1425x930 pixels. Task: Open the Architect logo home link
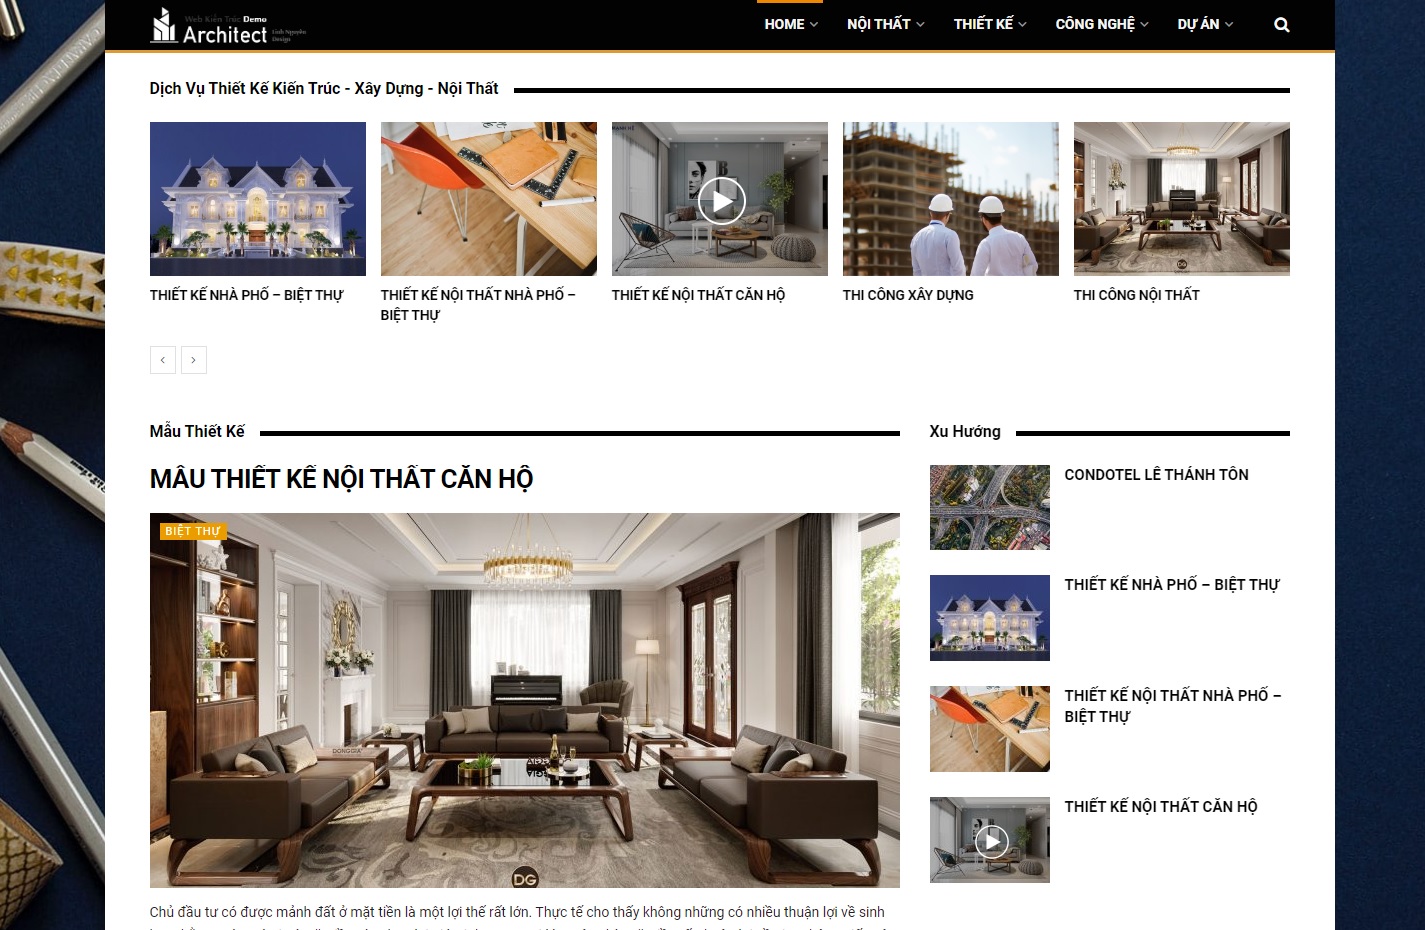pyautogui.click(x=228, y=27)
